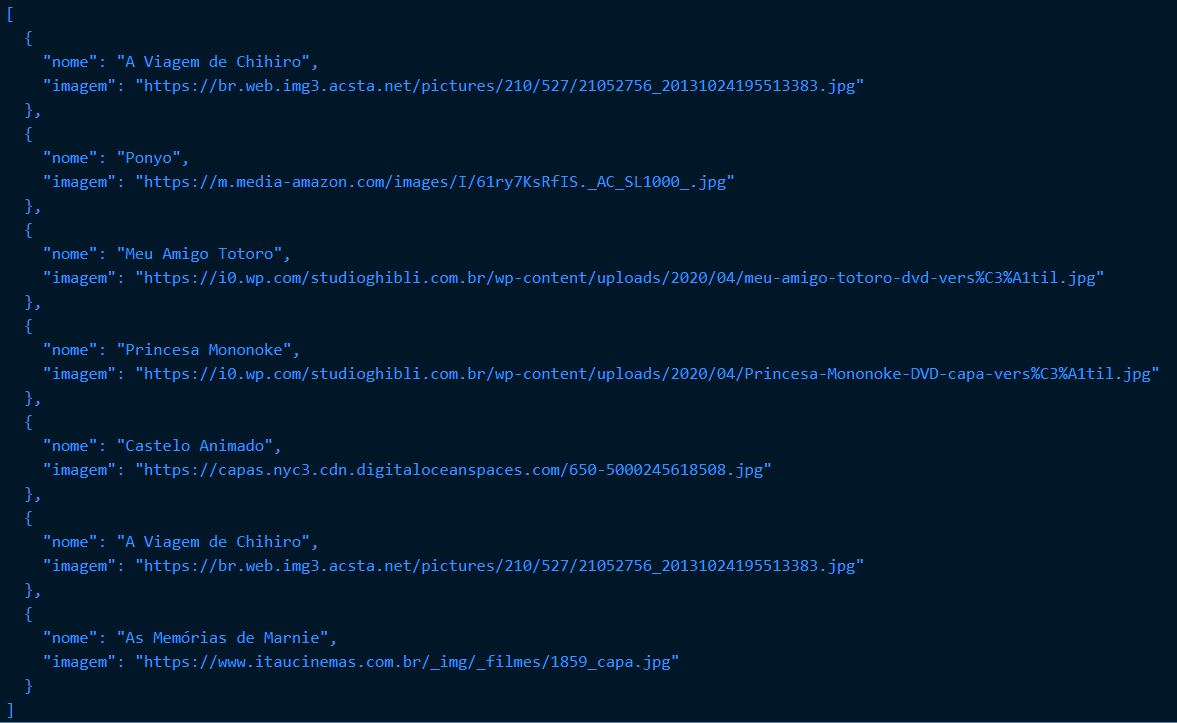The width and height of the screenshot is (1177, 723).
Task: Click the opening brace of the first object
Action: point(30,38)
